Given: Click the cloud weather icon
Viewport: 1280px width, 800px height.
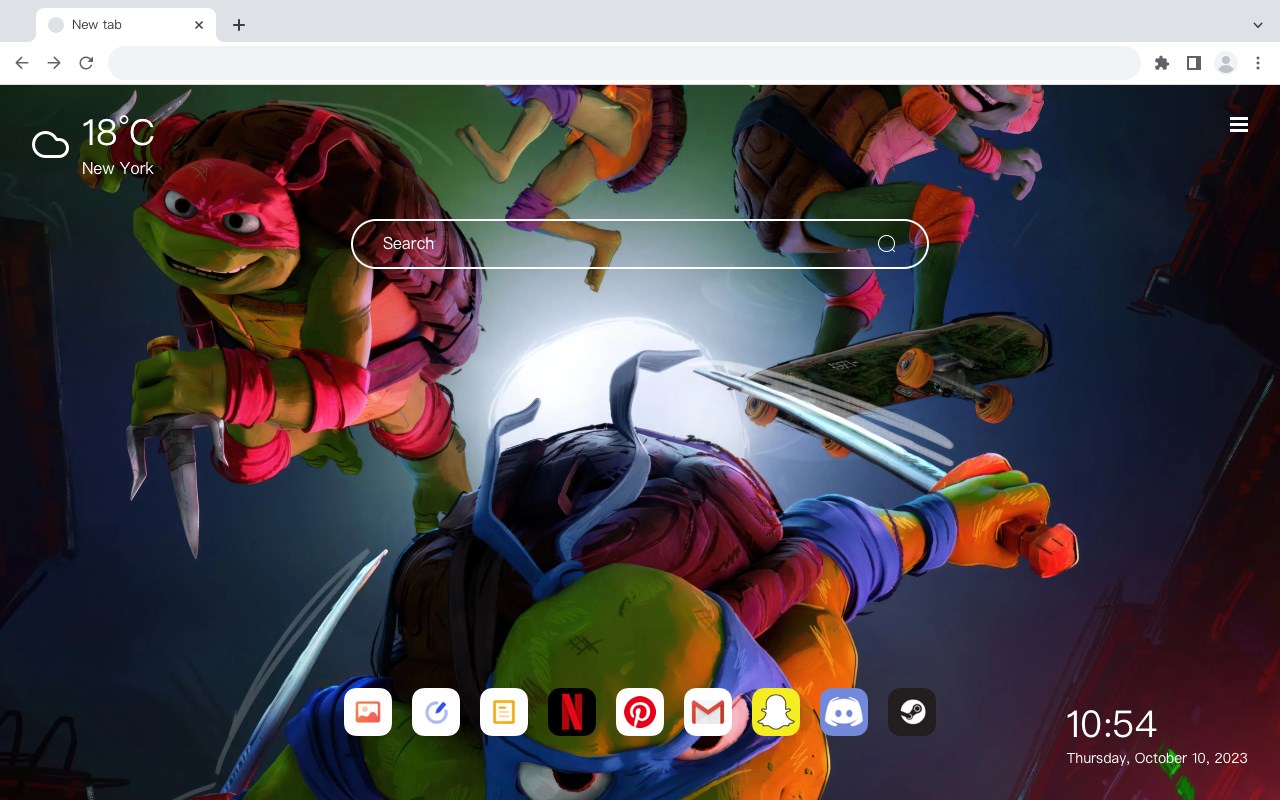Looking at the screenshot, I should [x=50, y=145].
